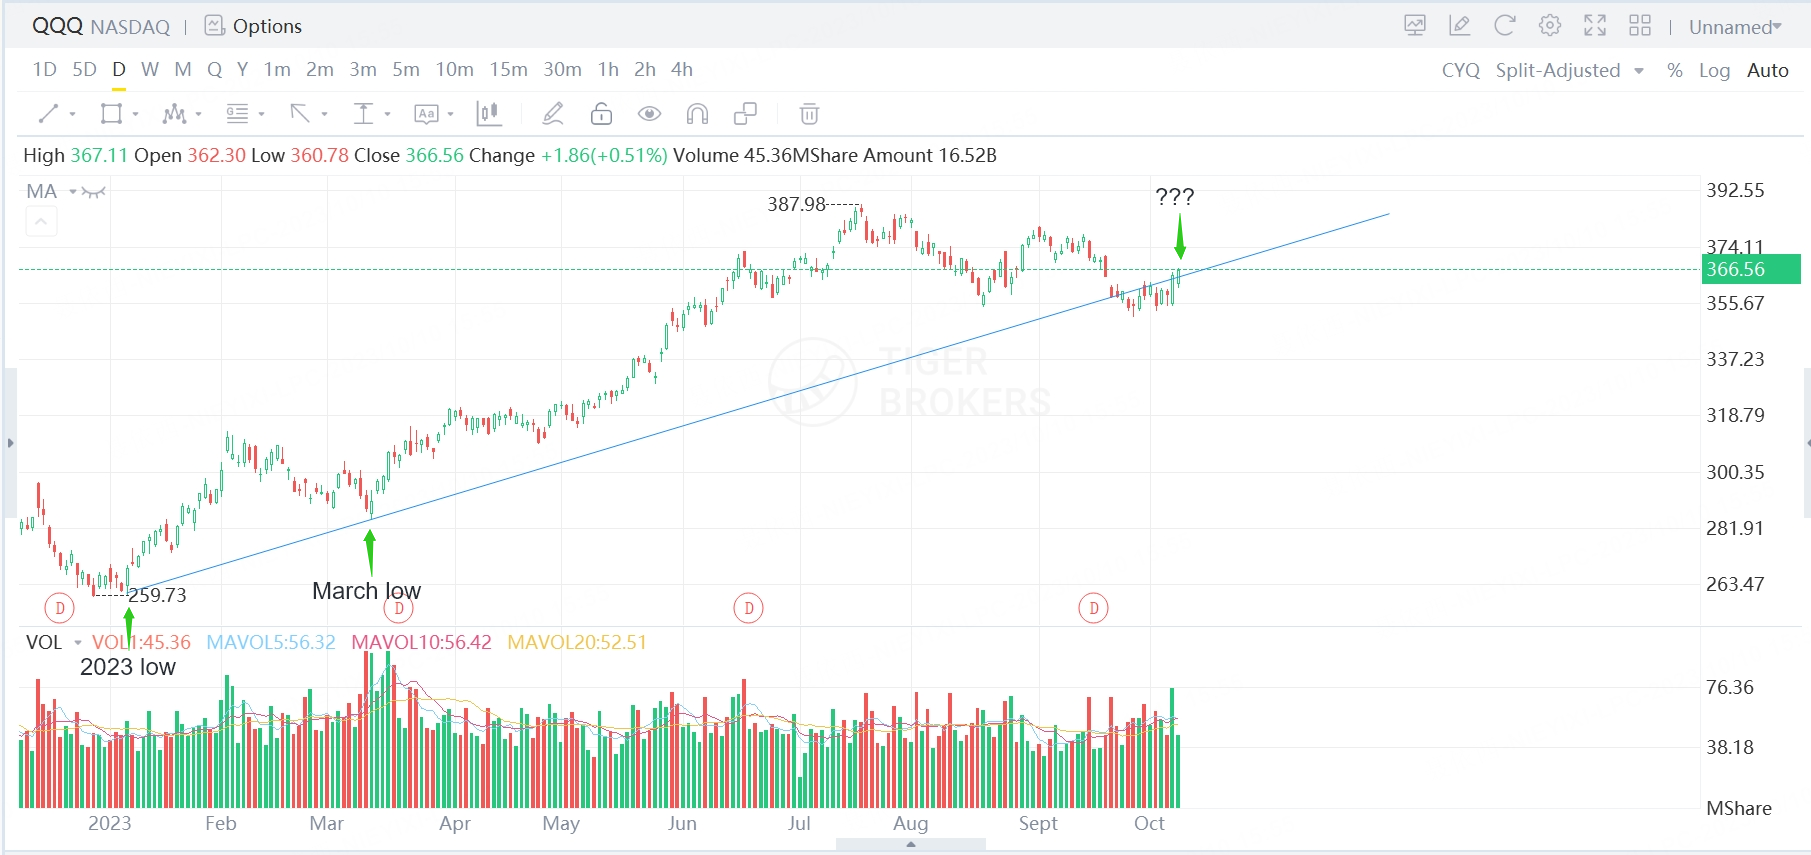This screenshot has height=855, width=1811.
Task: Click the refresh chart icon
Action: point(1504,26)
